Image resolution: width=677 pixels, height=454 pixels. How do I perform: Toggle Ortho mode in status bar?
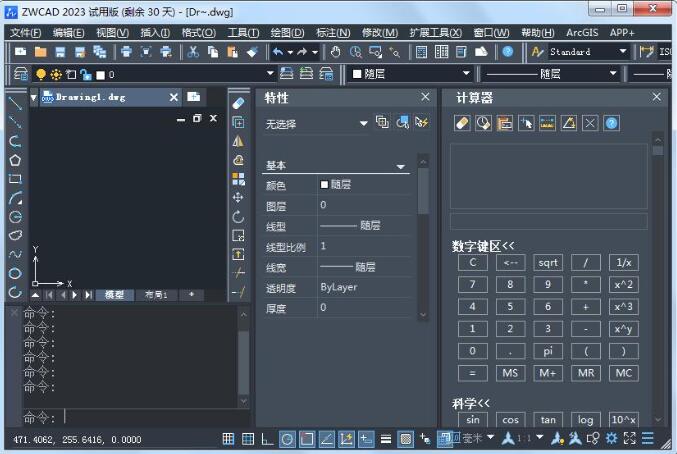click(267, 439)
